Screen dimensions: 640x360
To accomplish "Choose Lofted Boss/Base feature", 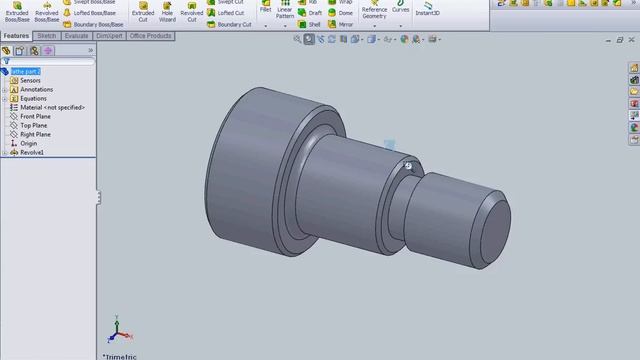I will (90, 13).
